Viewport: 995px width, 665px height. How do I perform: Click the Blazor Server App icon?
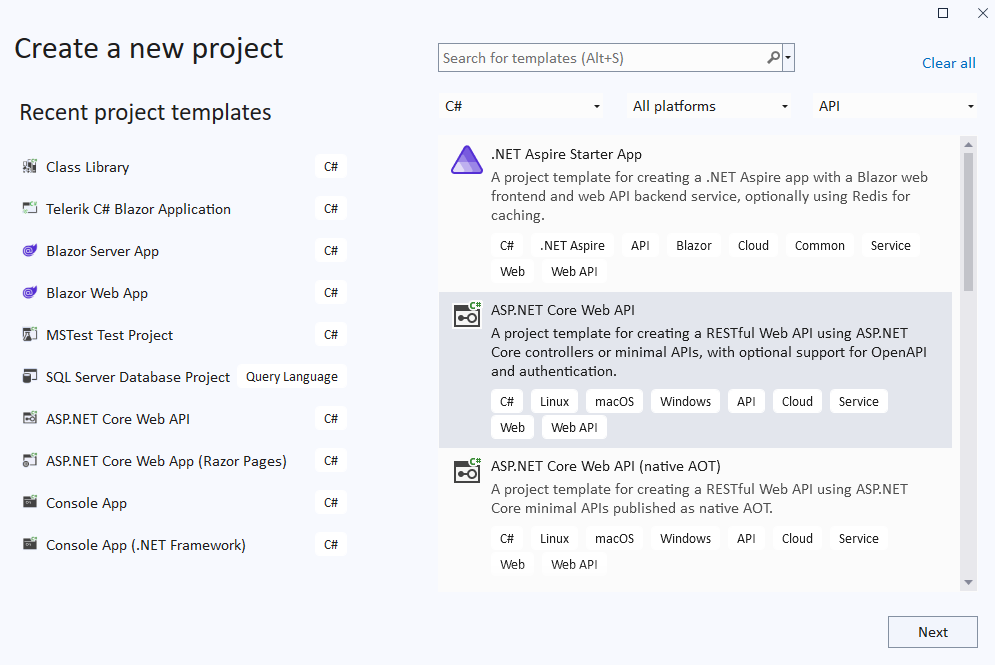click(29, 251)
